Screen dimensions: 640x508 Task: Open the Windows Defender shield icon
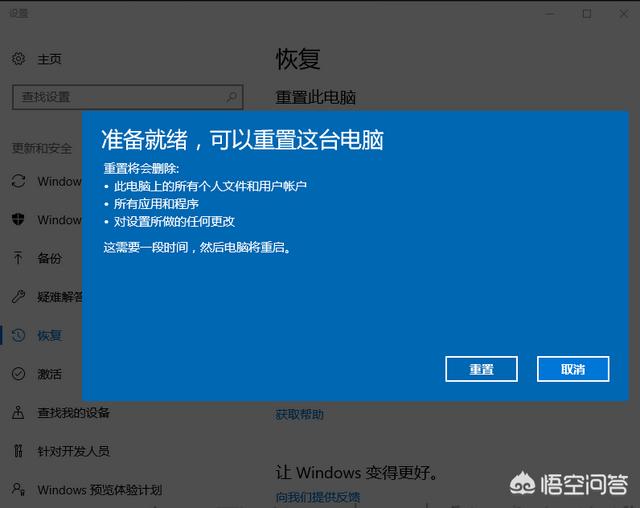click(x=18, y=220)
